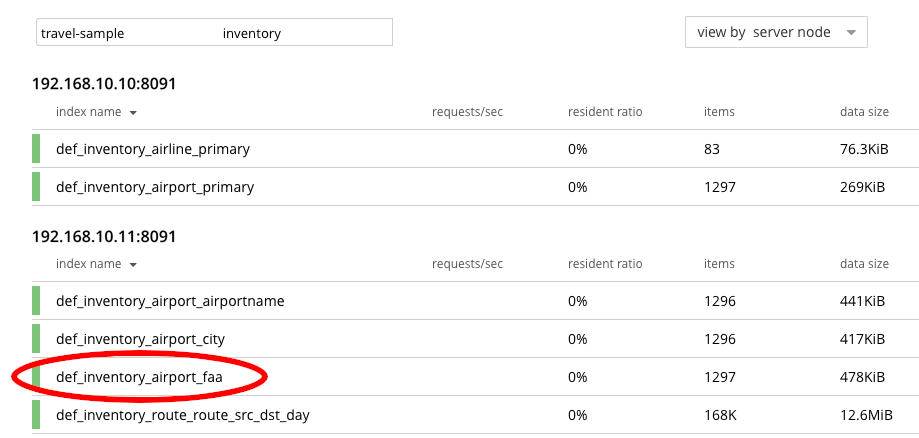The image size is (919, 438).
Task: Click green status bar of airport_faa index
Action: click(36, 377)
